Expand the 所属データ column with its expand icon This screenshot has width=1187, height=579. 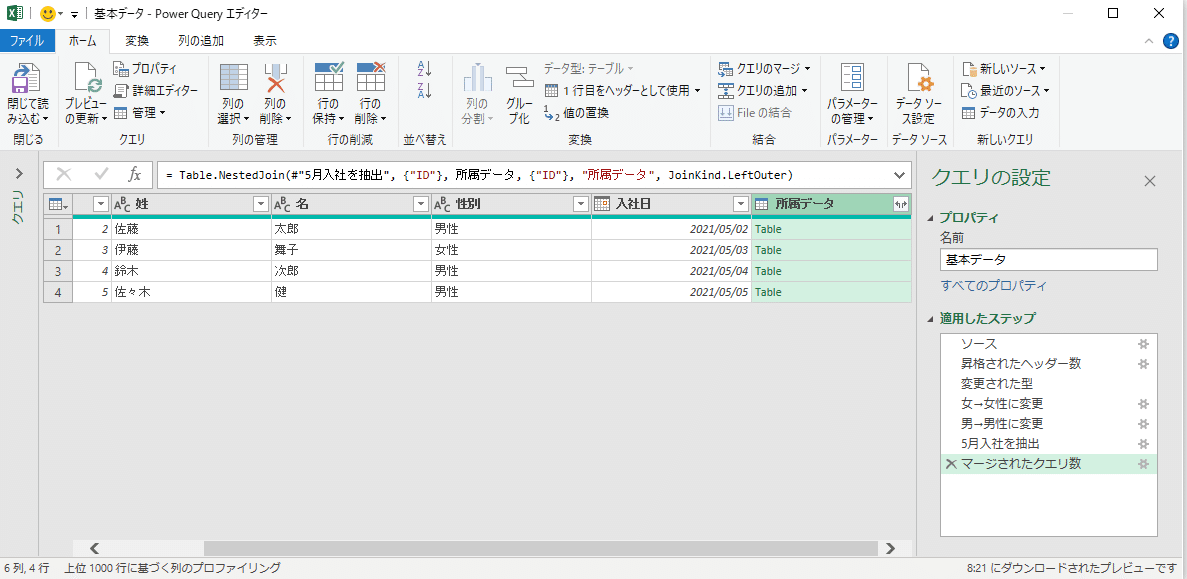[900, 204]
